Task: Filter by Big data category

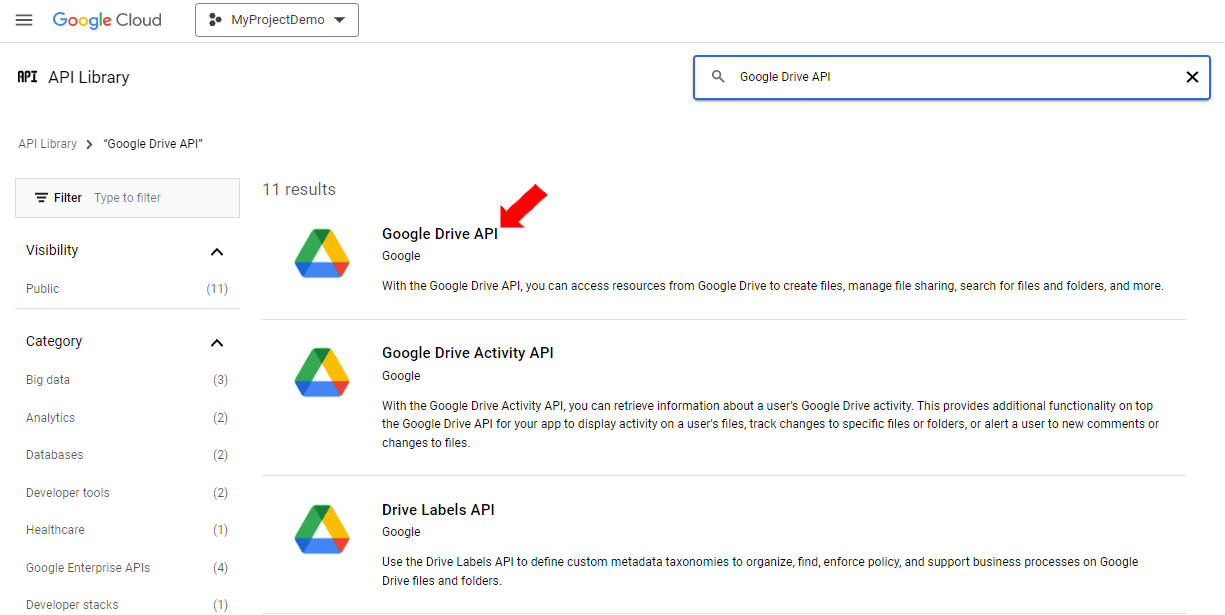Action: tap(48, 380)
